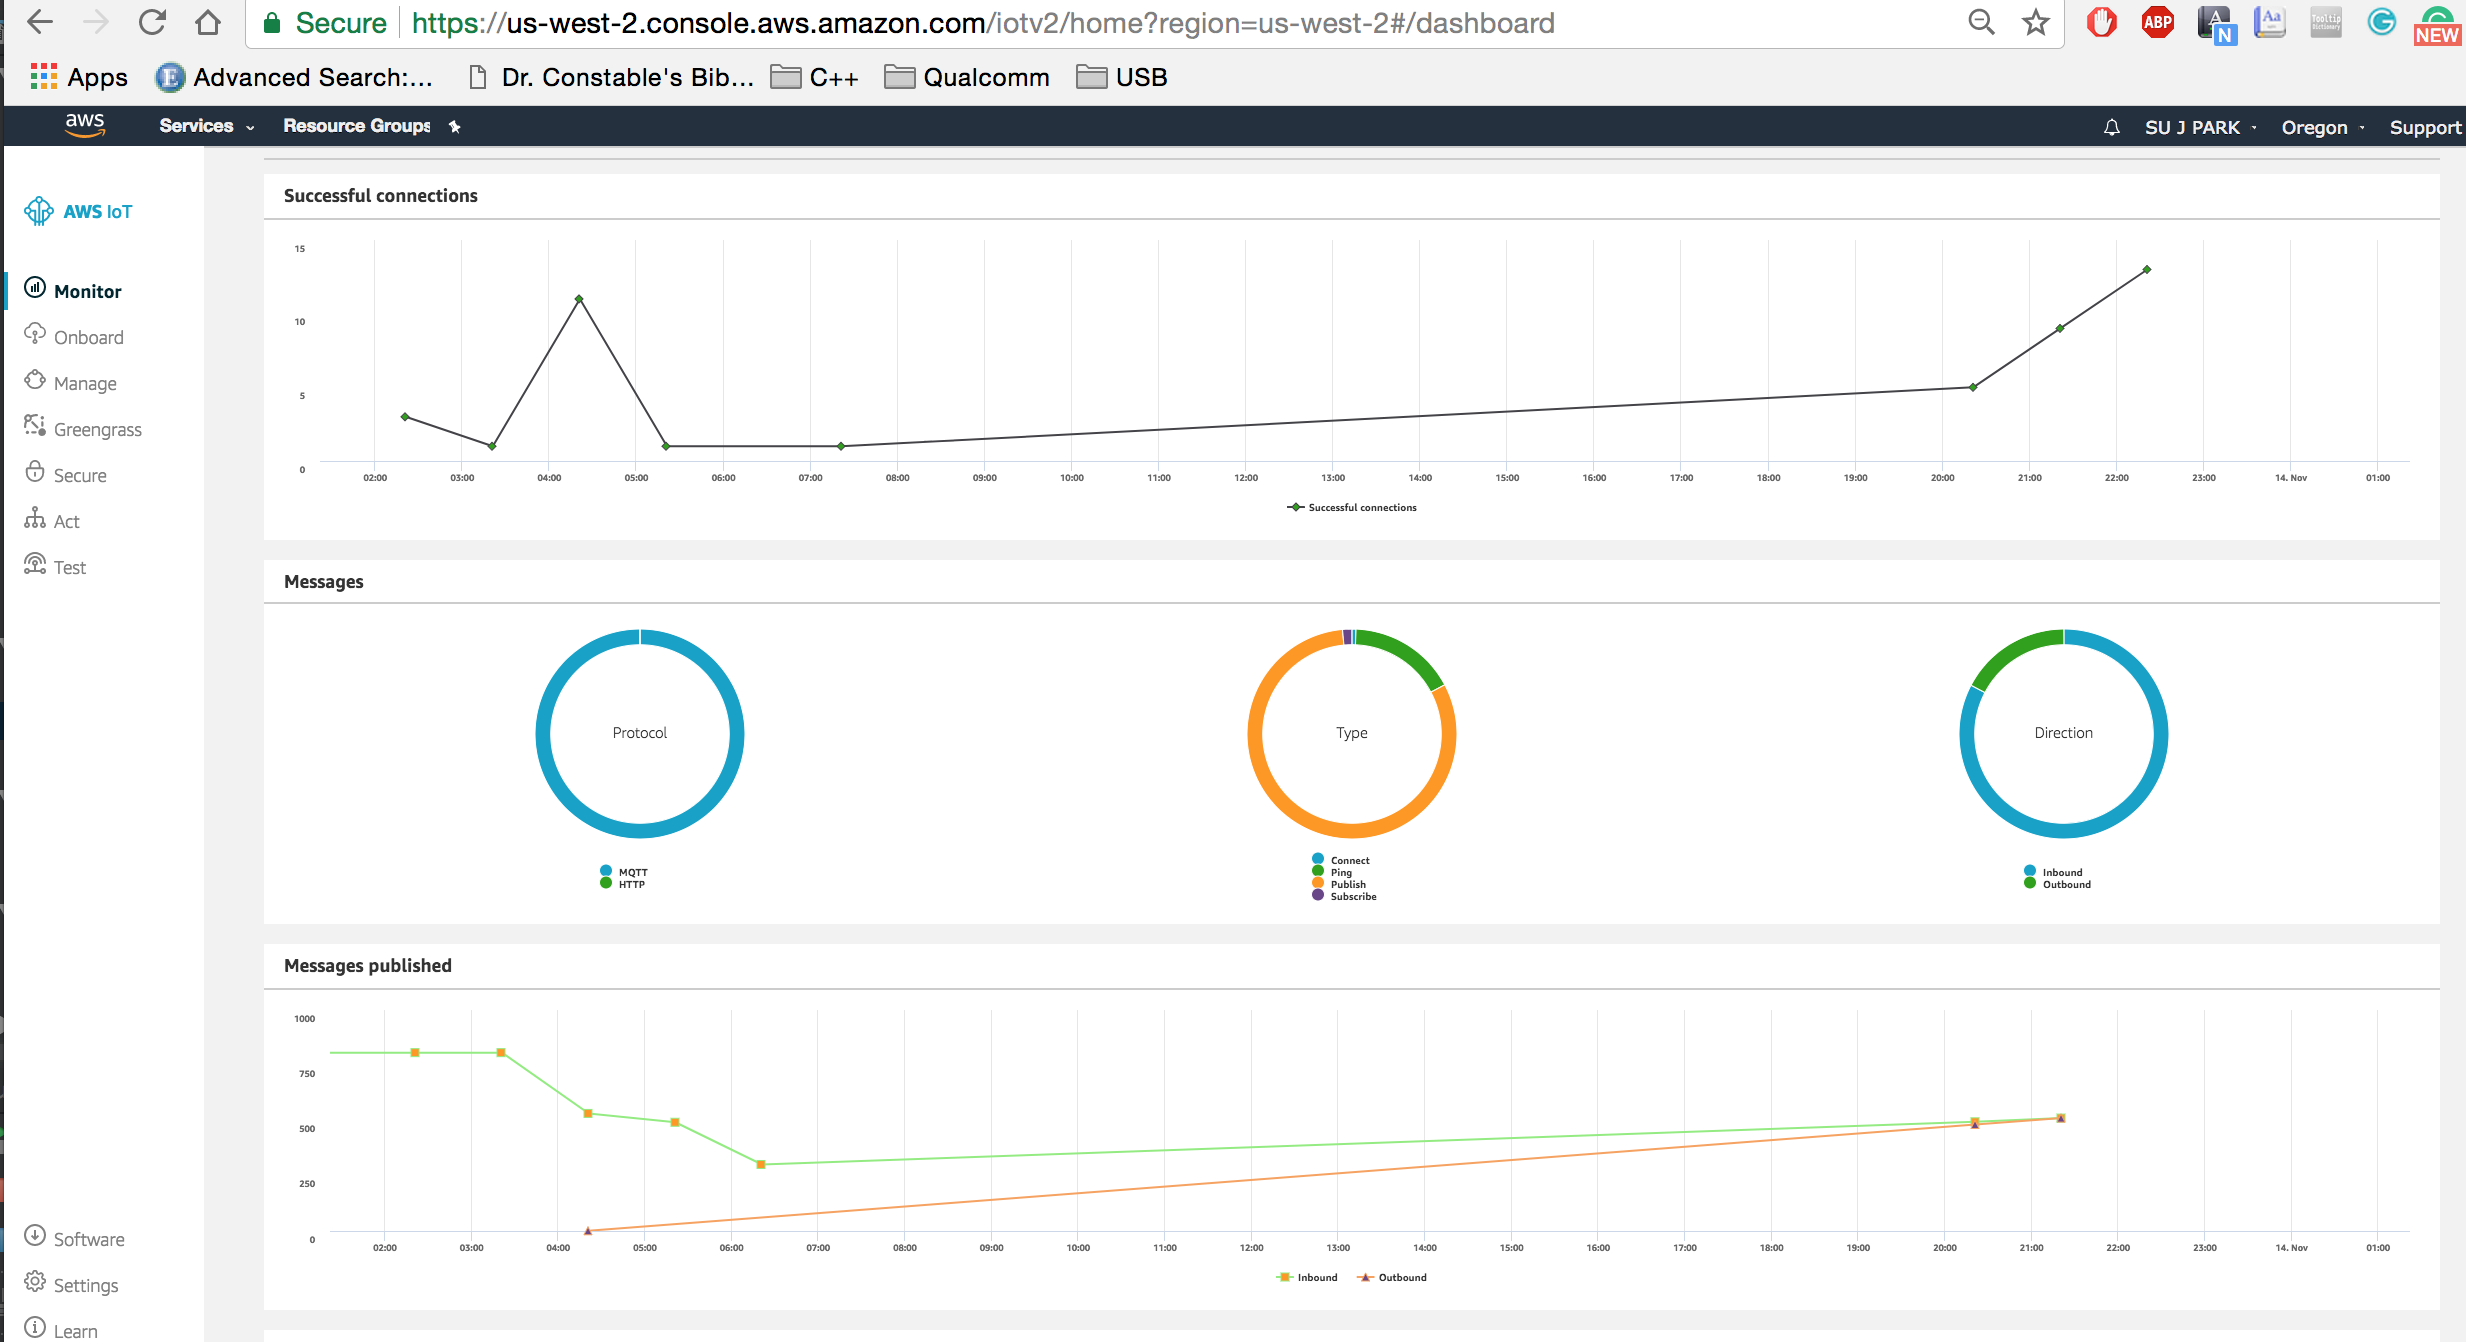Open the Learn link in sidebar
Viewport: 2466px width, 1342px height.
[75, 1331]
